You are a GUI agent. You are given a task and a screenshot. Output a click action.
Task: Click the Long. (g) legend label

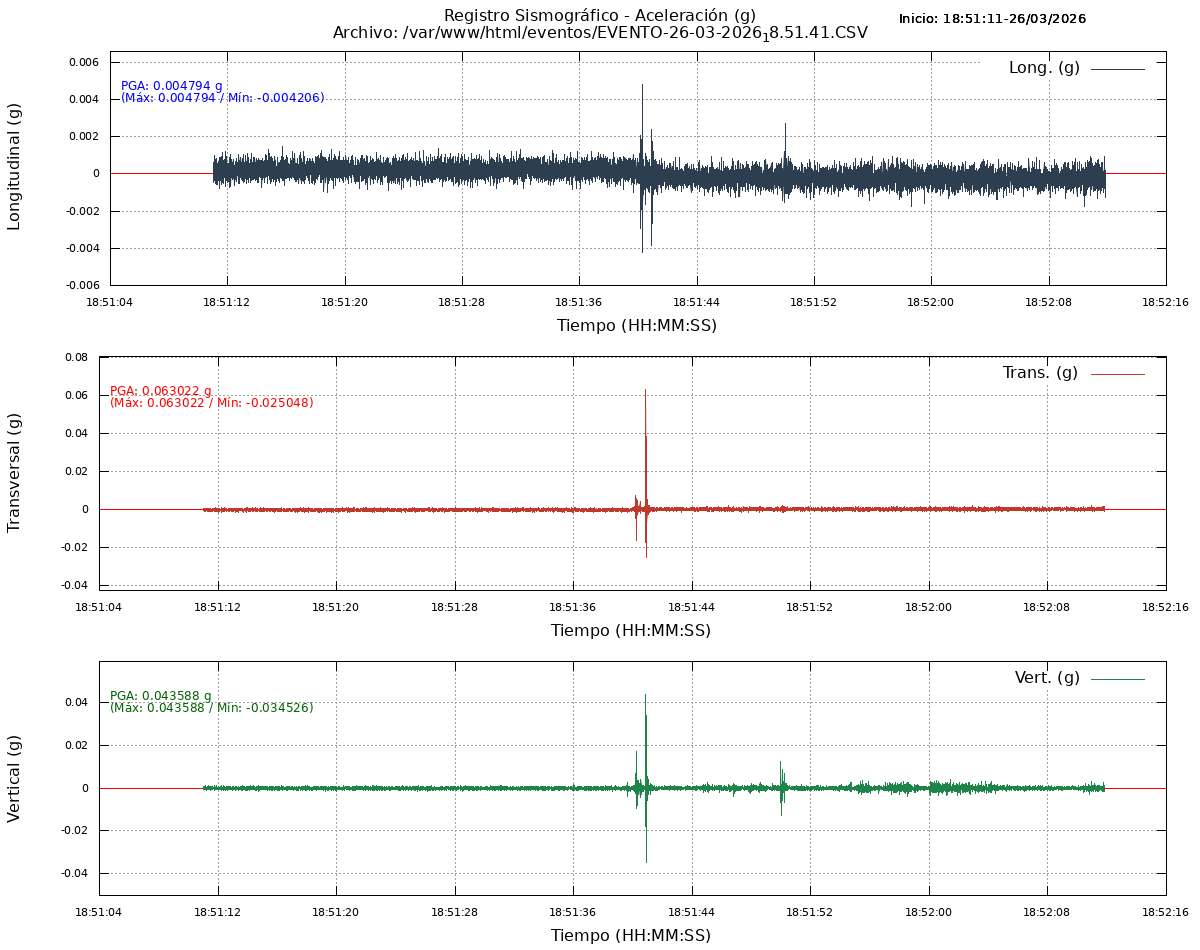pos(1044,68)
